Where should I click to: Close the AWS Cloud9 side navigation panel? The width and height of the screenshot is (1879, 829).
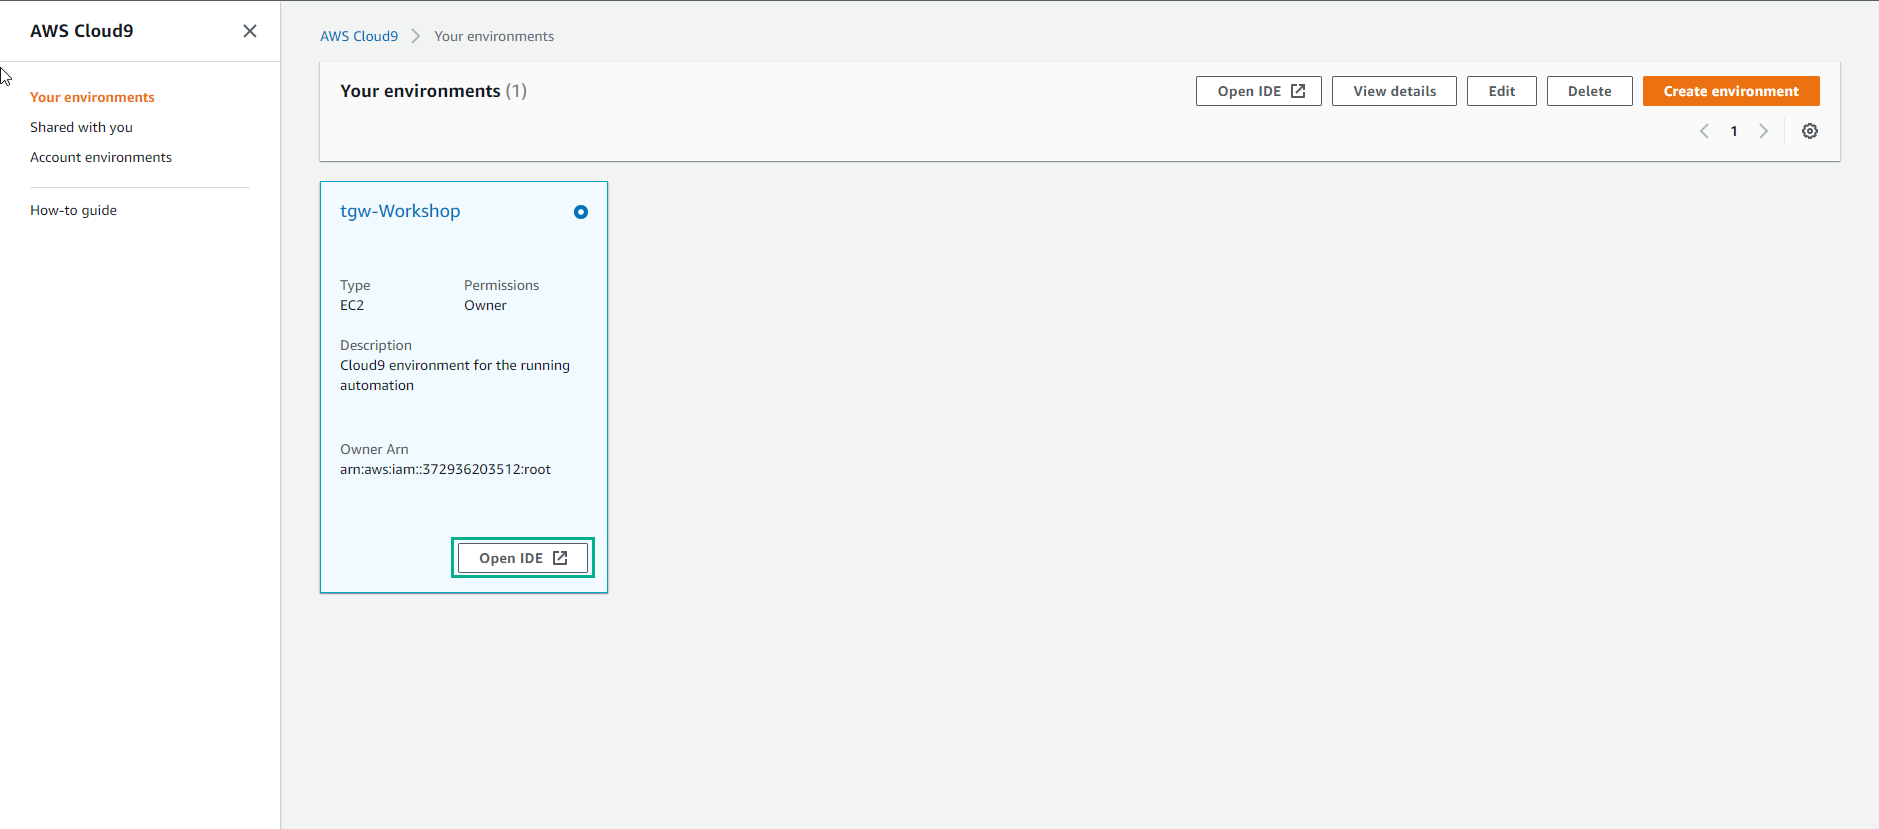[250, 31]
